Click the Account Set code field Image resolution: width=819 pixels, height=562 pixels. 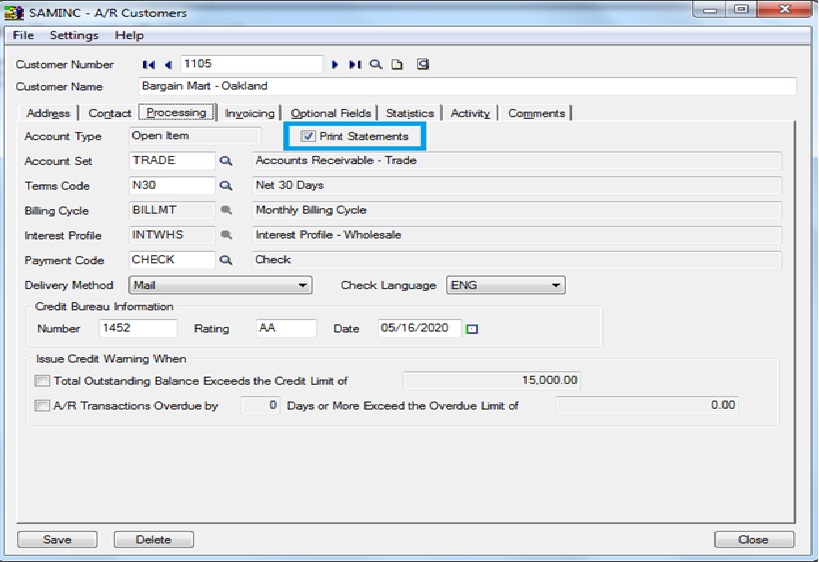pyautogui.click(x=172, y=160)
